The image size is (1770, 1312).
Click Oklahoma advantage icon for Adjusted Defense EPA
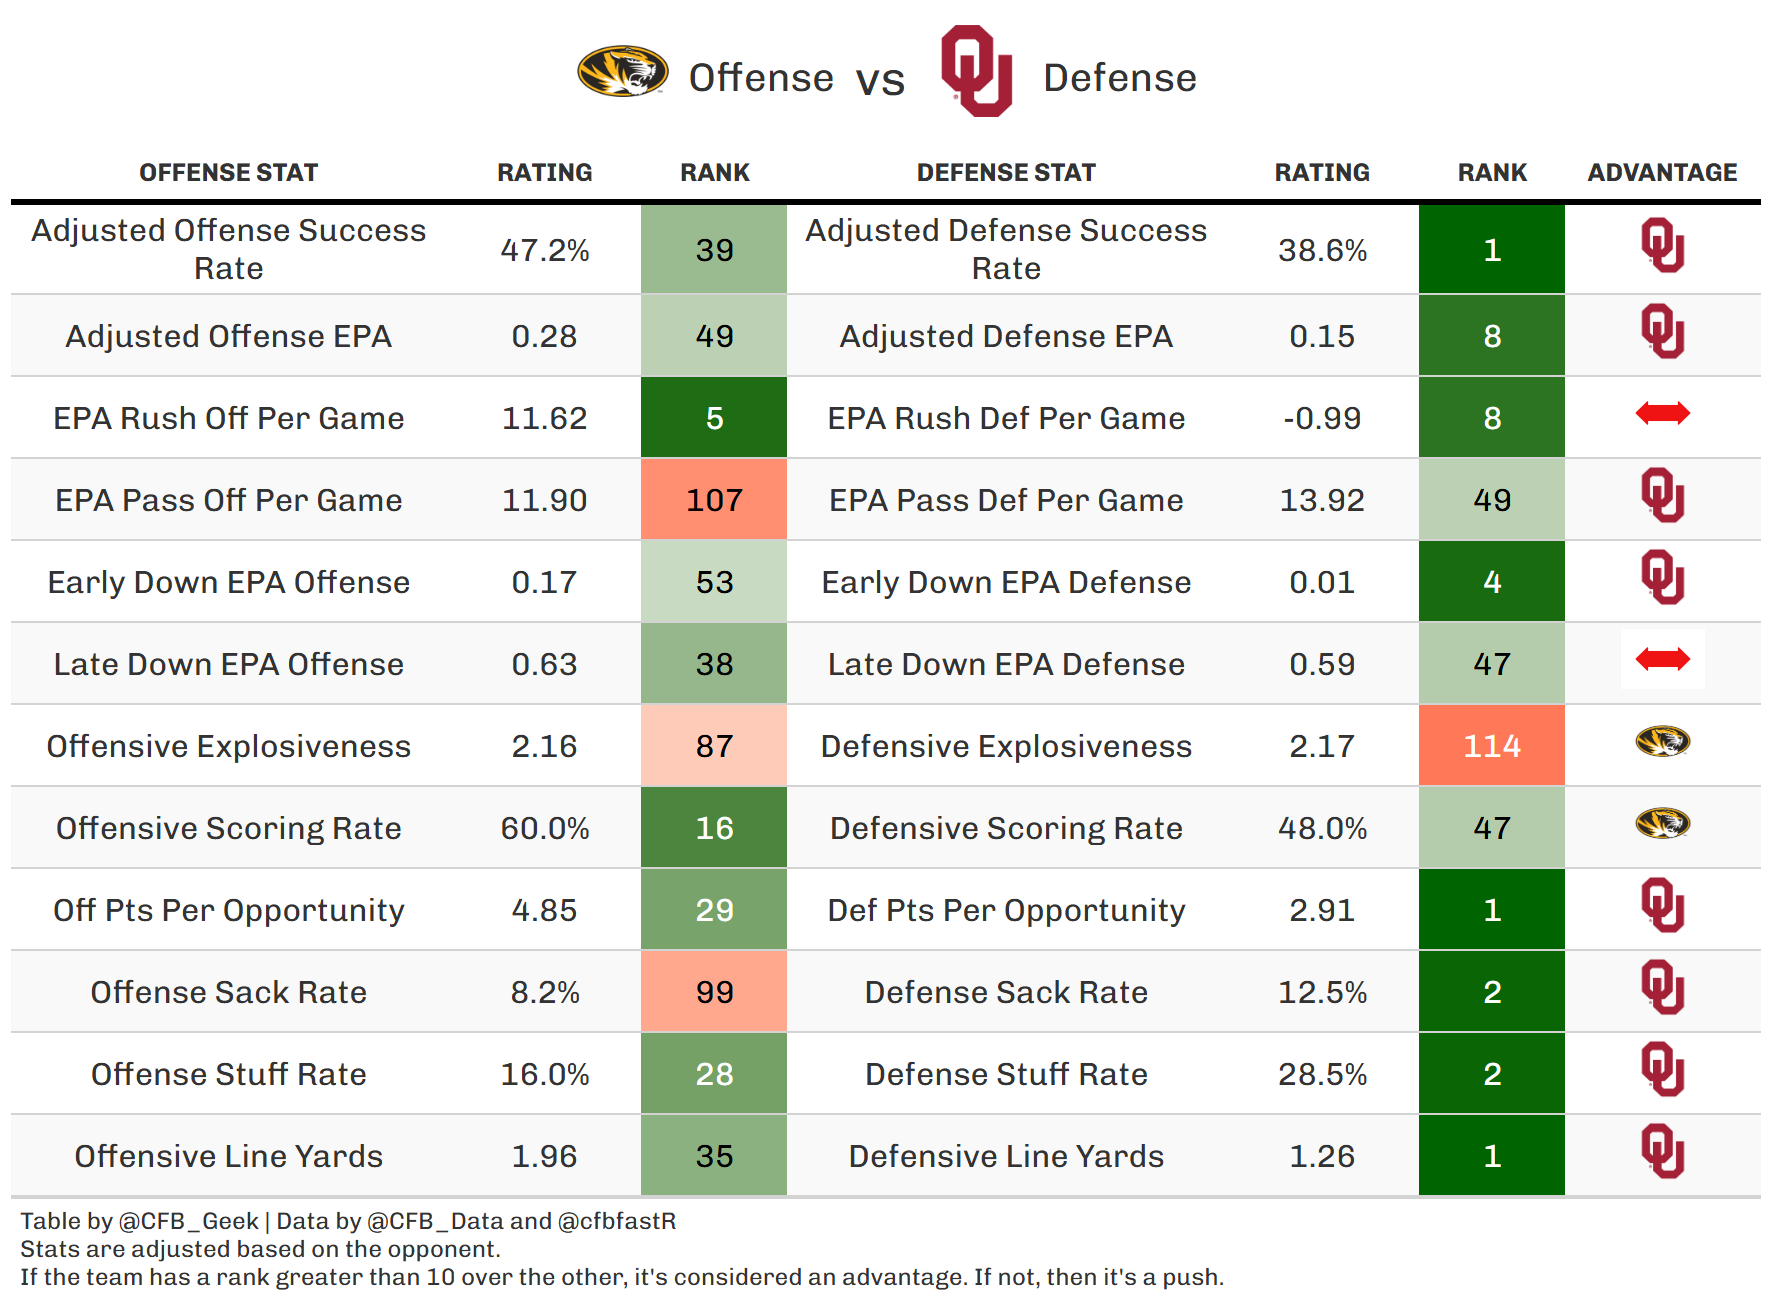click(x=1662, y=331)
